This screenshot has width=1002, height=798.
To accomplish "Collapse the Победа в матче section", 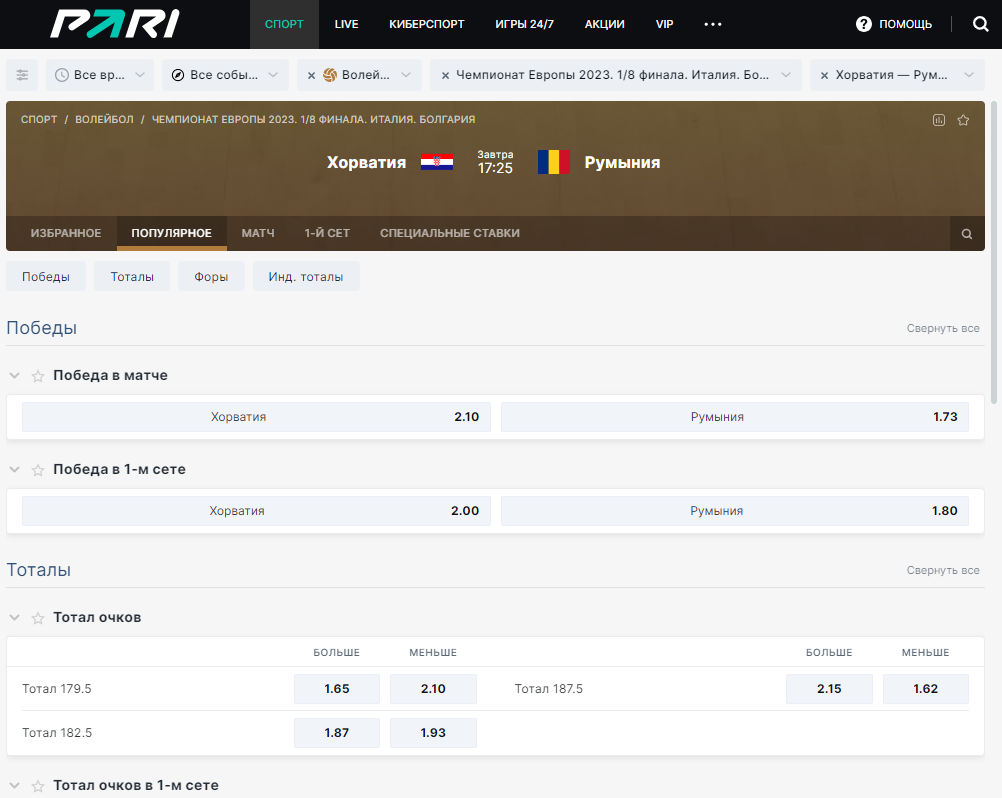I will 15,376.
